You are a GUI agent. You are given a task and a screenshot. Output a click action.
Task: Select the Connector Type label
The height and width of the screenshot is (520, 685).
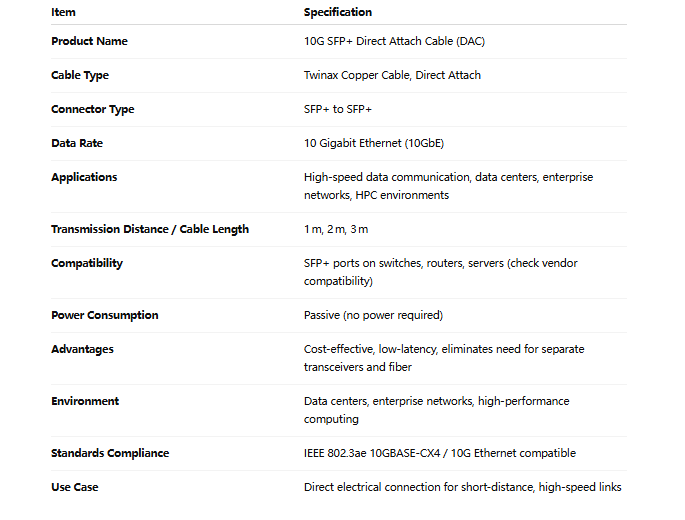pyautogui.click(x=93, y=109)
